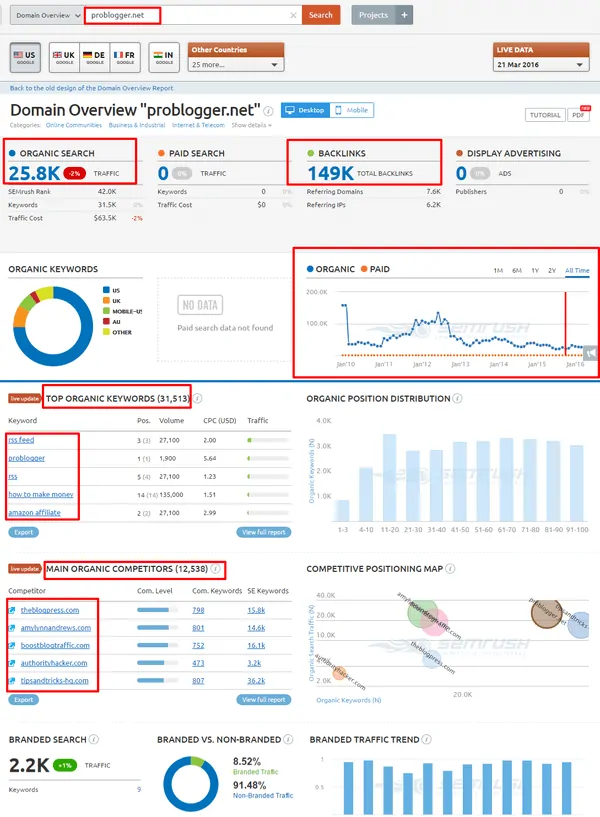Click the 11-20 bar in position distribution
This screenshot has width=600, height=817.
tap(390, 478)
